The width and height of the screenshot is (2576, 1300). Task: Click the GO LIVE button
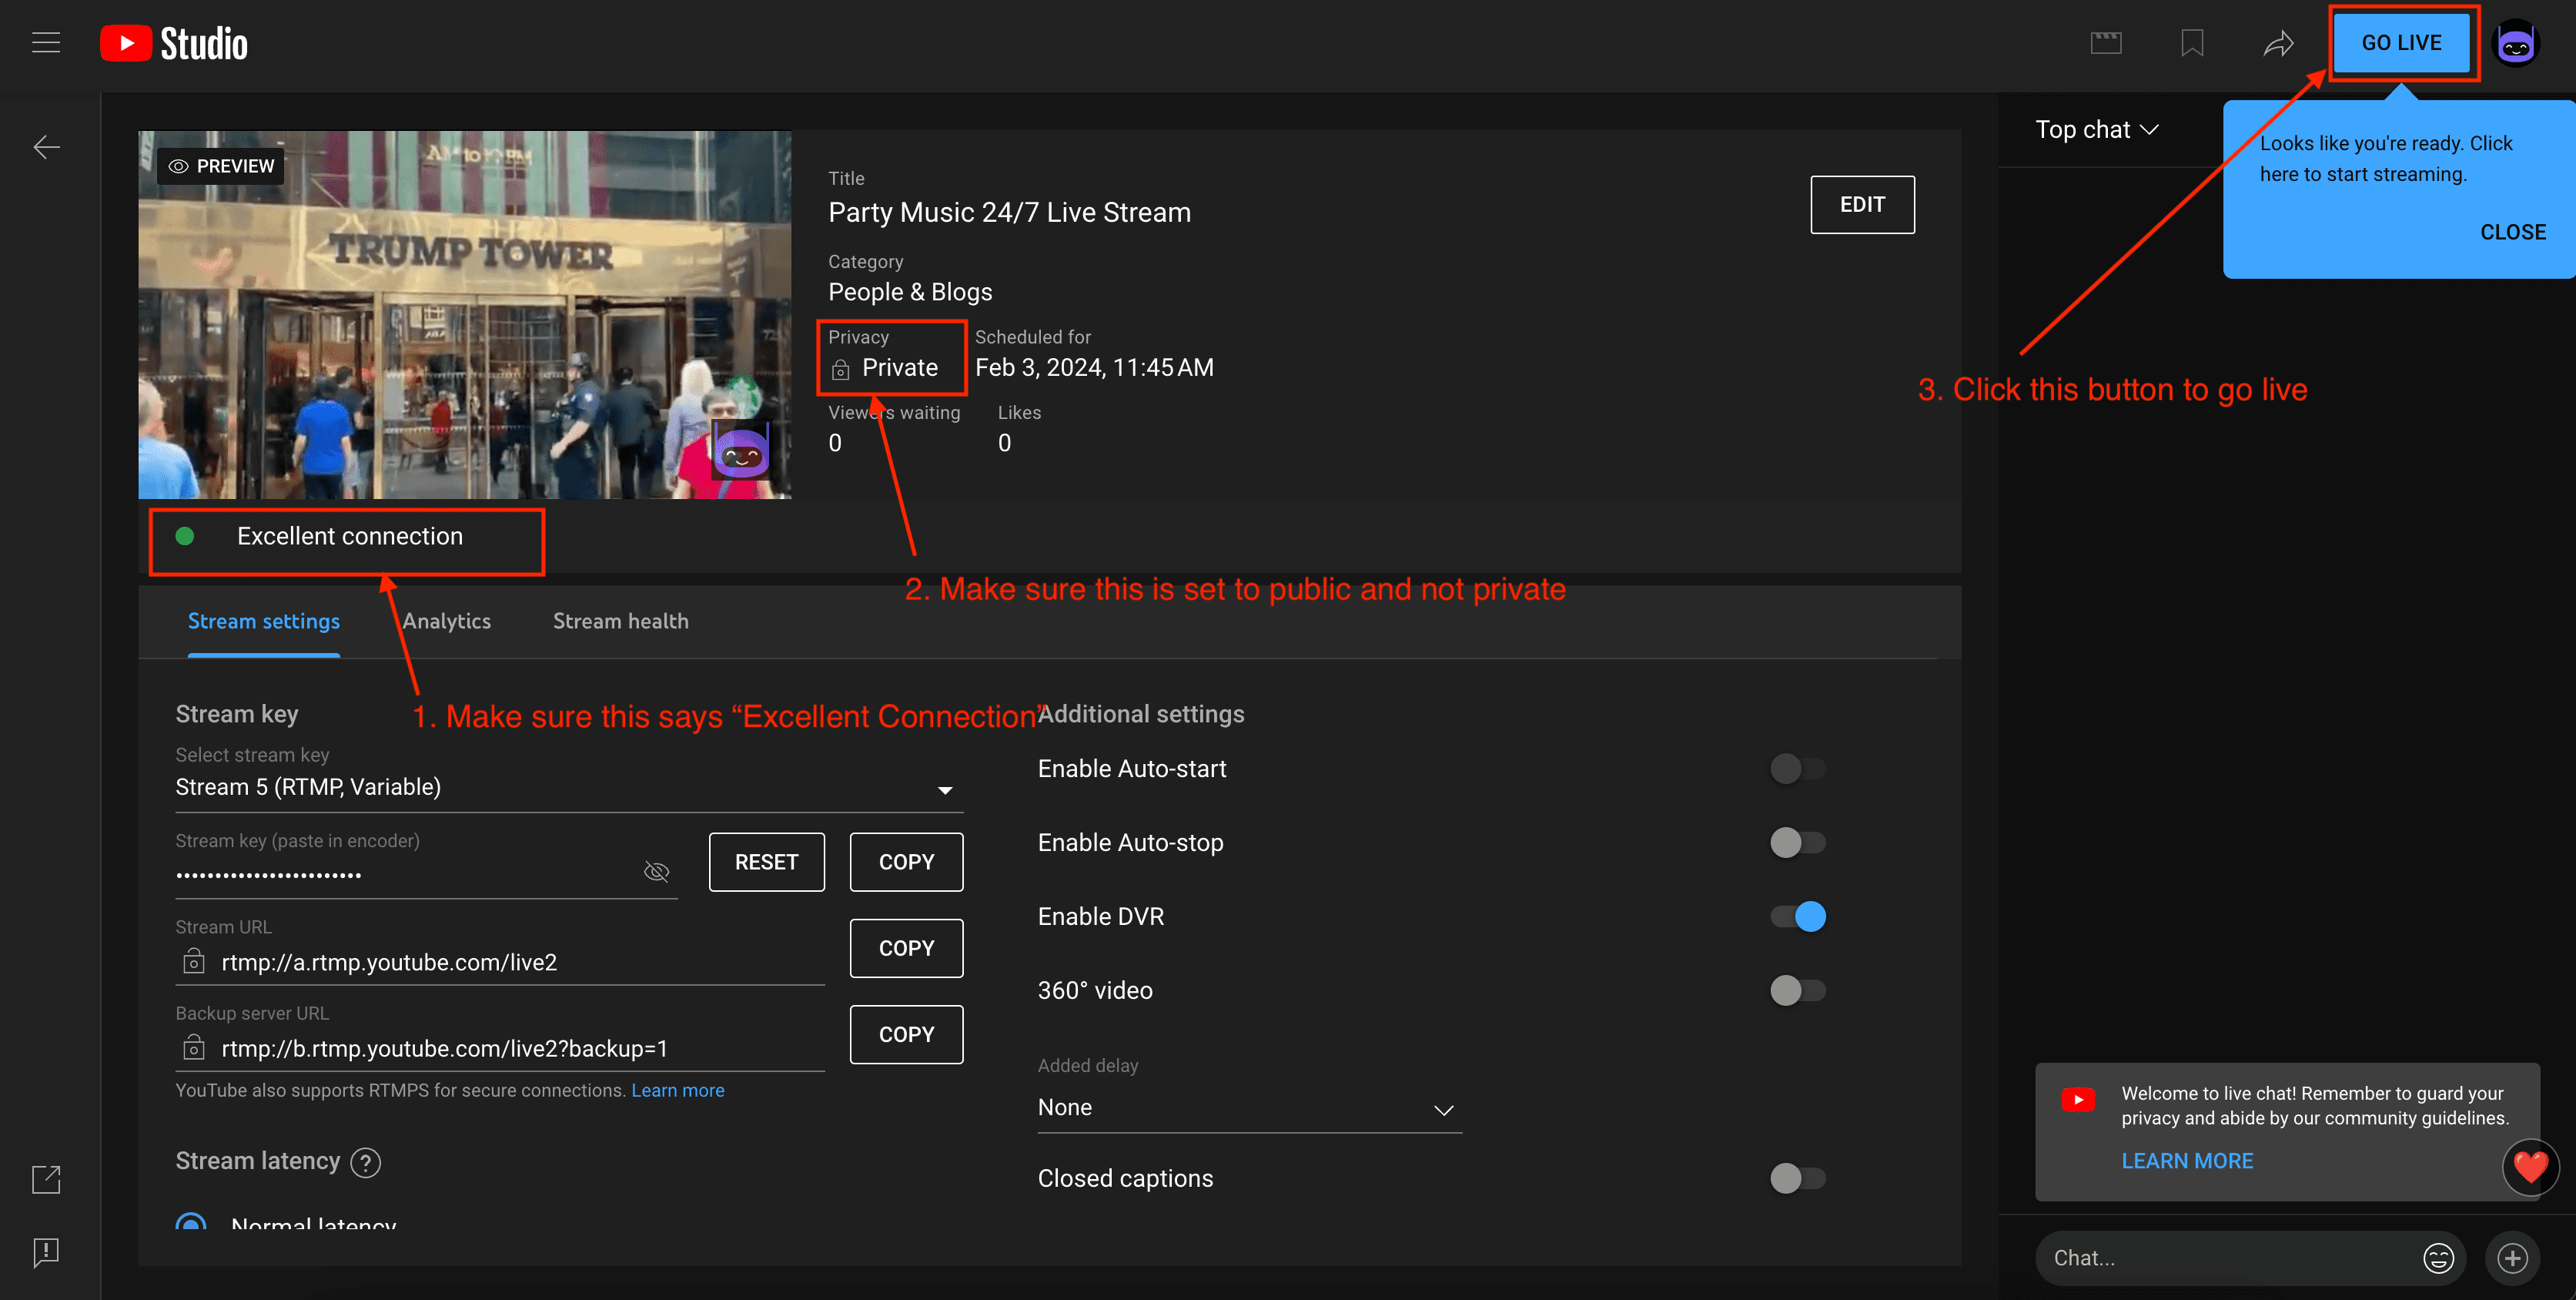[2401, 43]
